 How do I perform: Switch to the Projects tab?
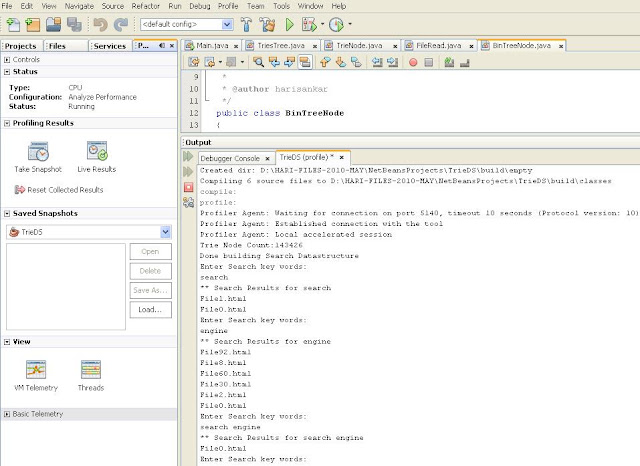21,46
